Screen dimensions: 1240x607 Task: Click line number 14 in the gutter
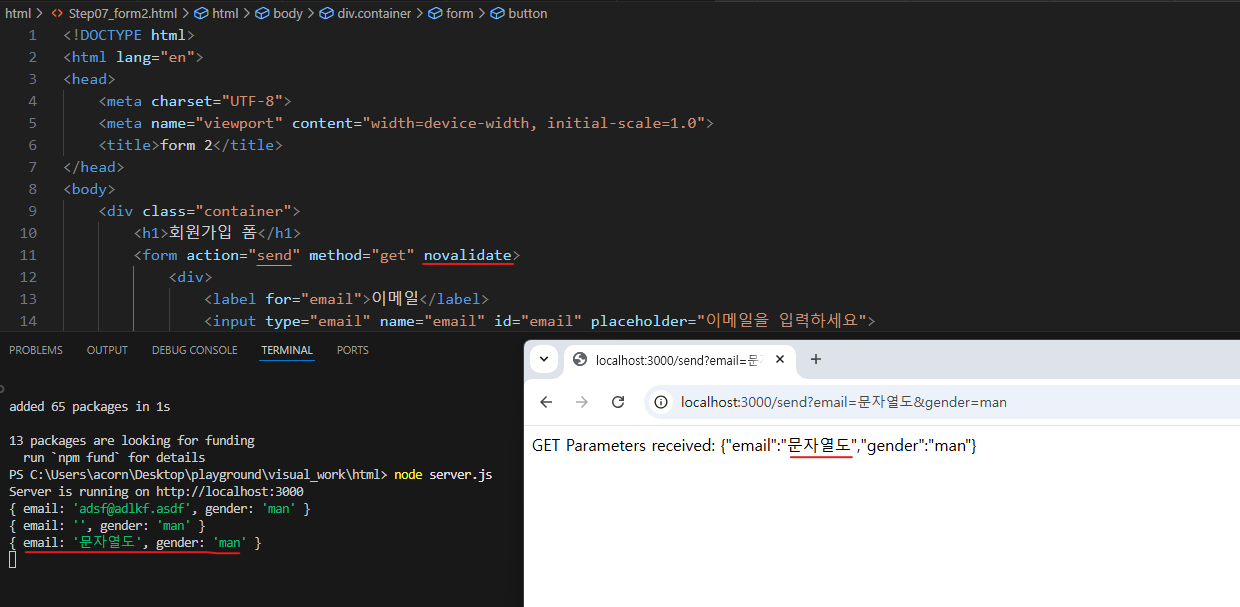coord(28,321)
